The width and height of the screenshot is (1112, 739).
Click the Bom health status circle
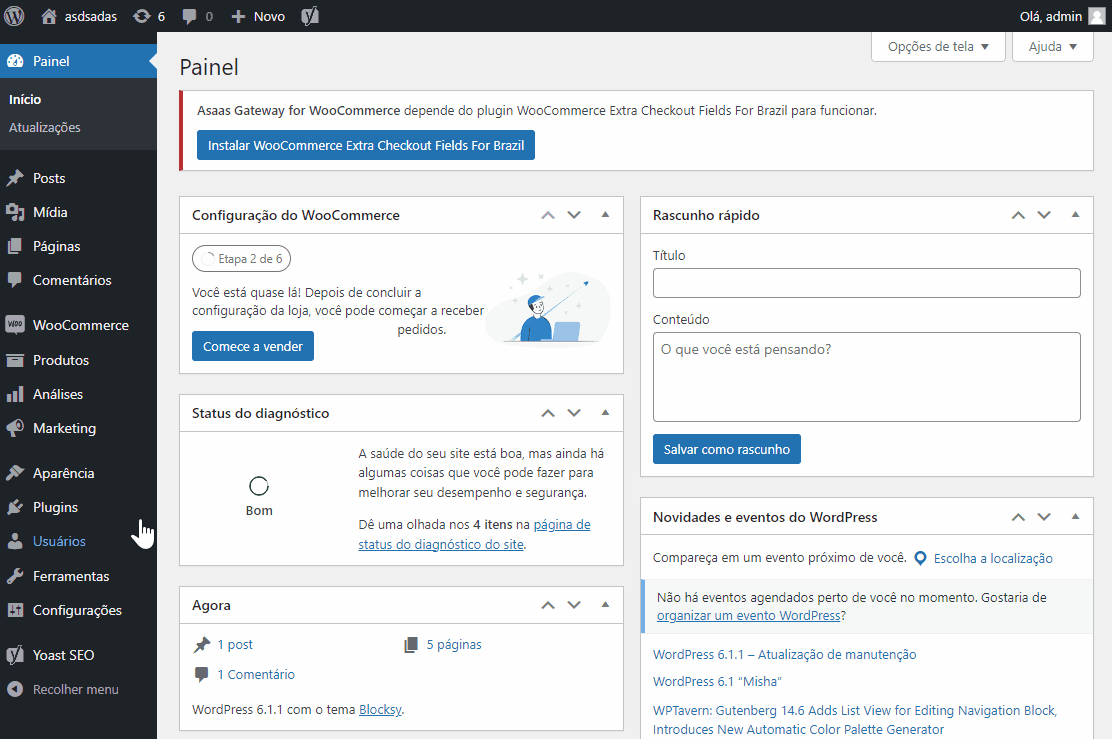(x=259, y=486)
